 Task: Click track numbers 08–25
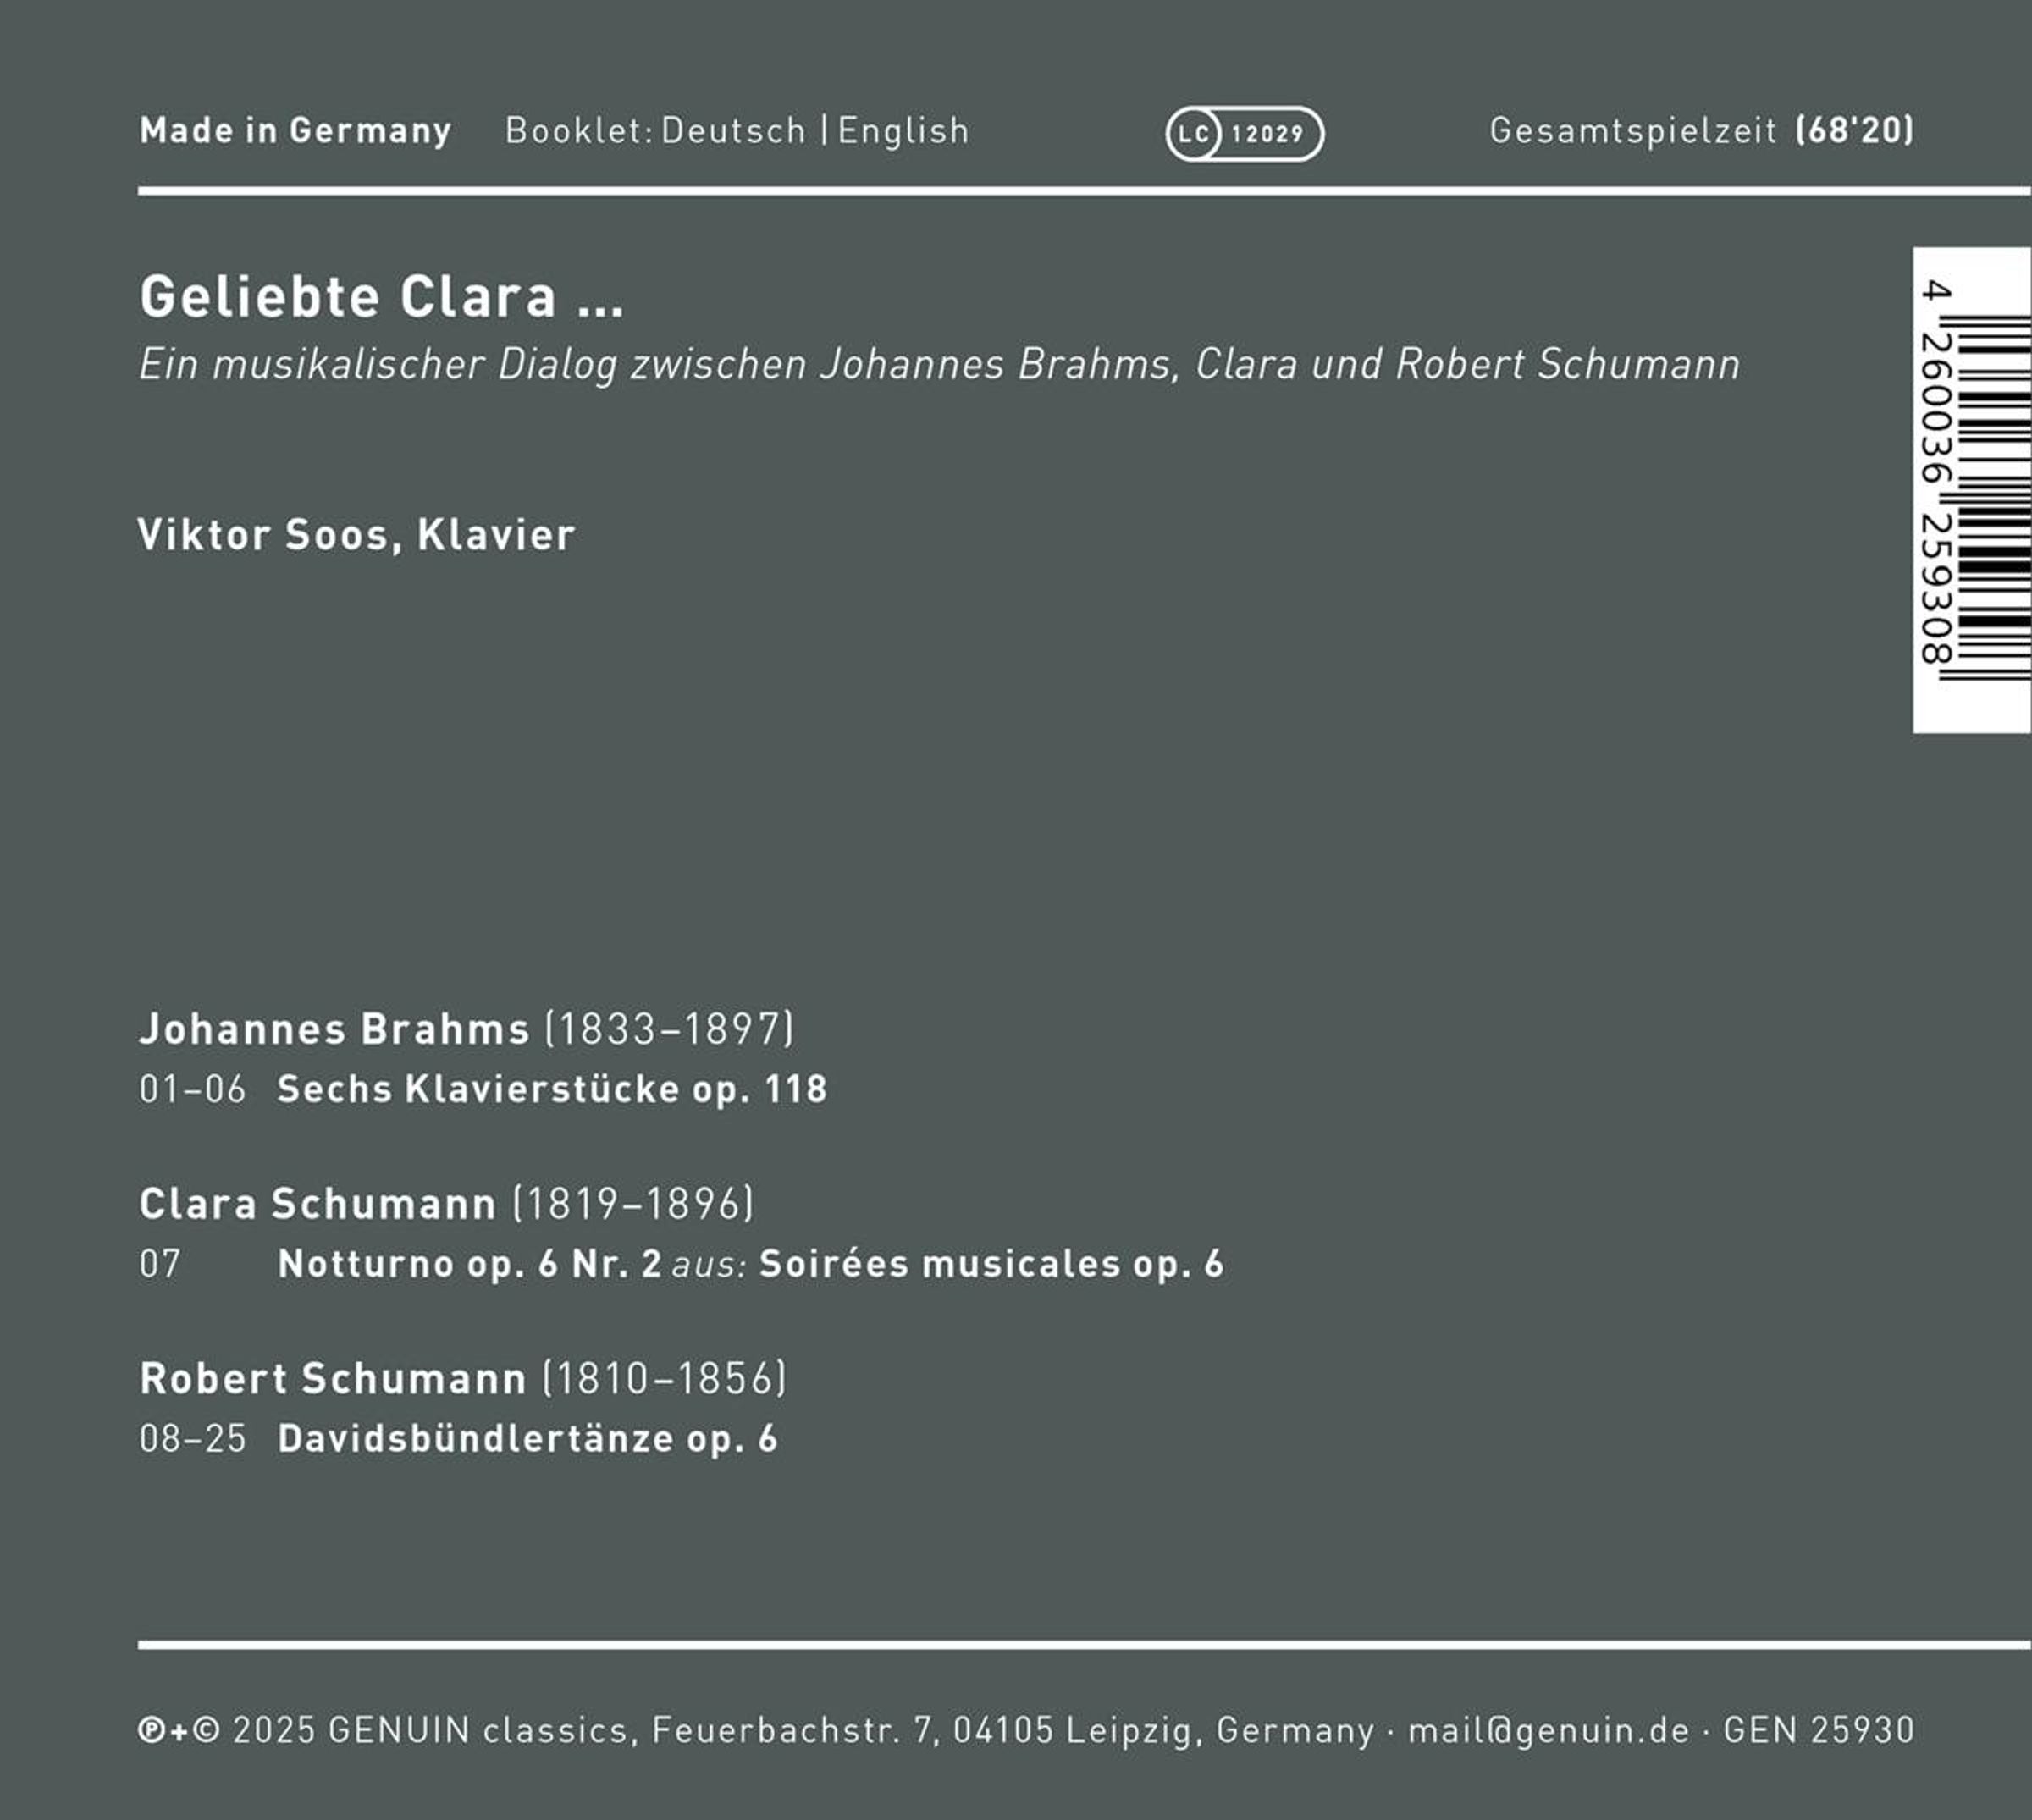pyautogui.click(x=193, y=1439)
